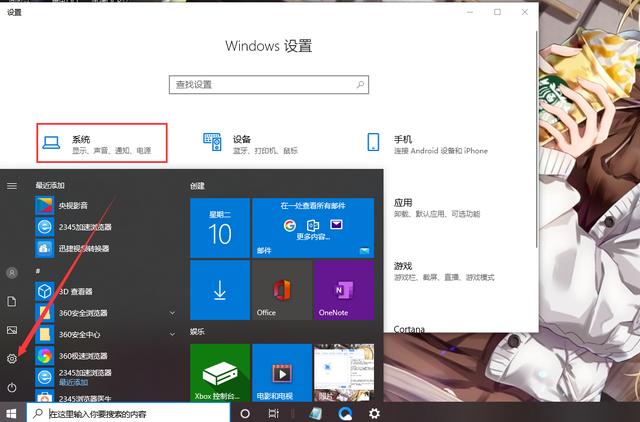Open 游戏 gaming settings category
This screenshot has width=640, height=422.
pyautogui.click(x=444, y=271)
